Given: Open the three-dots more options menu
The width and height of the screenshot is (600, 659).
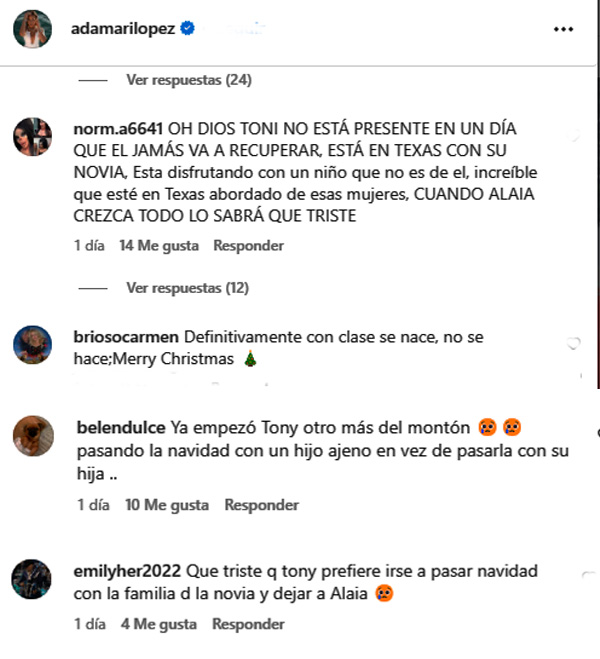Looking at the screenshot, I should pos(563,29).
